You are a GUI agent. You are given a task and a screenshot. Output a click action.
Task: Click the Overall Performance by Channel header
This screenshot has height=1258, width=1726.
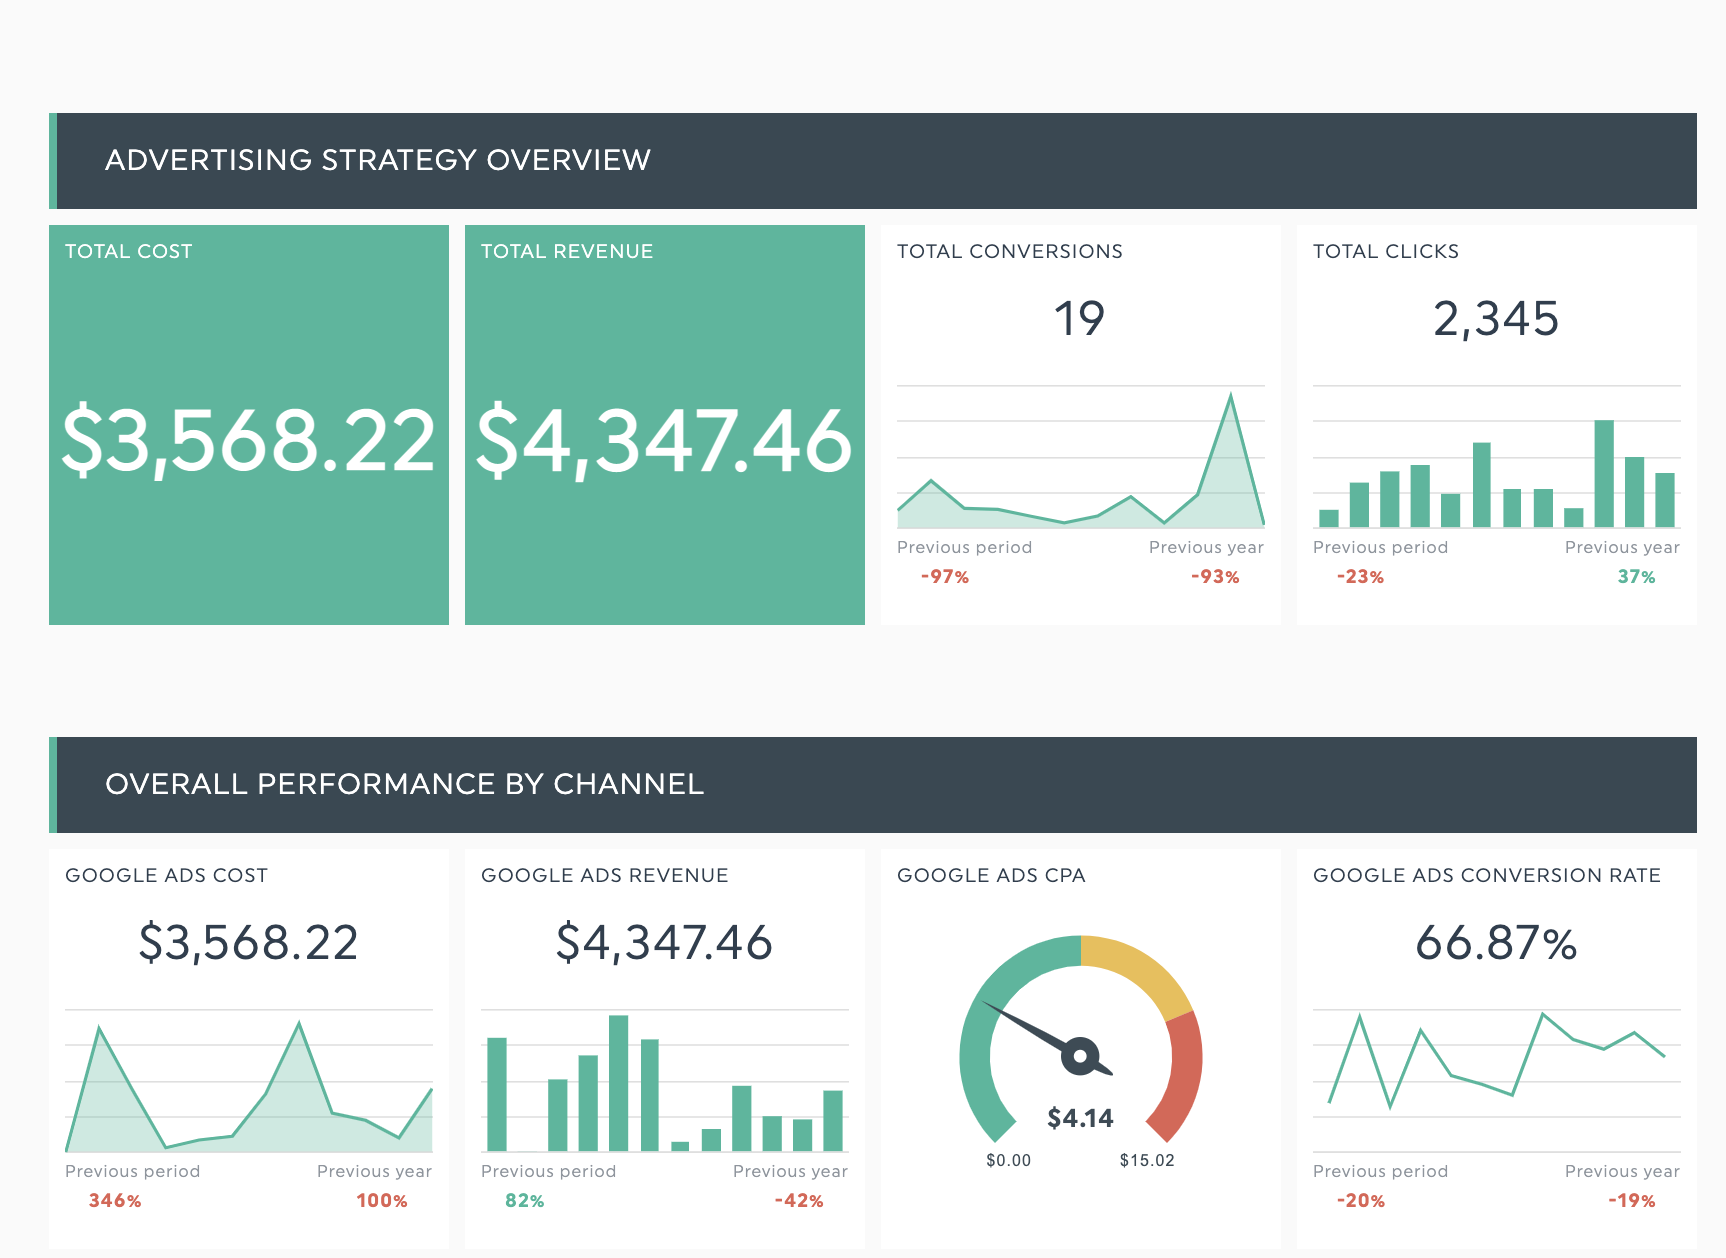(404, 784)
